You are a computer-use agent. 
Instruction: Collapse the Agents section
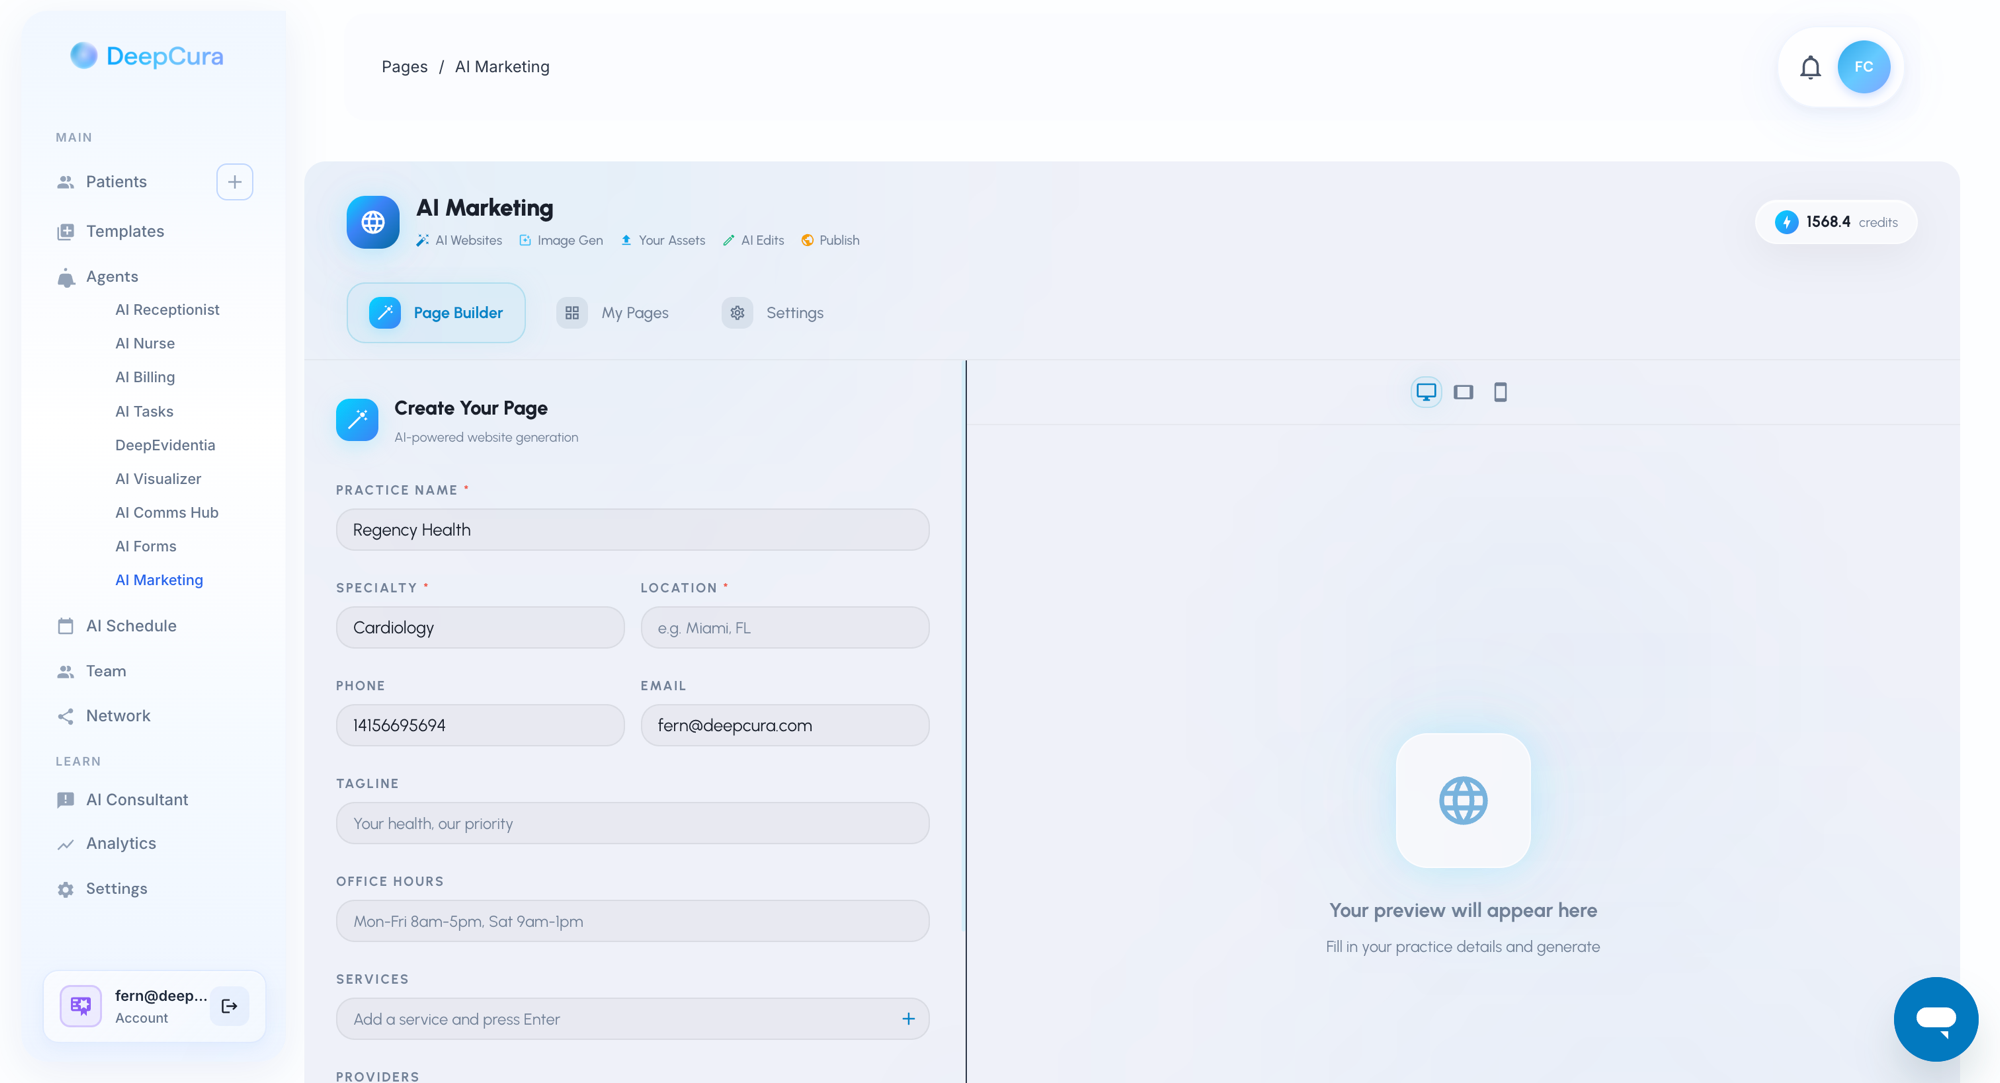point(112,277)
